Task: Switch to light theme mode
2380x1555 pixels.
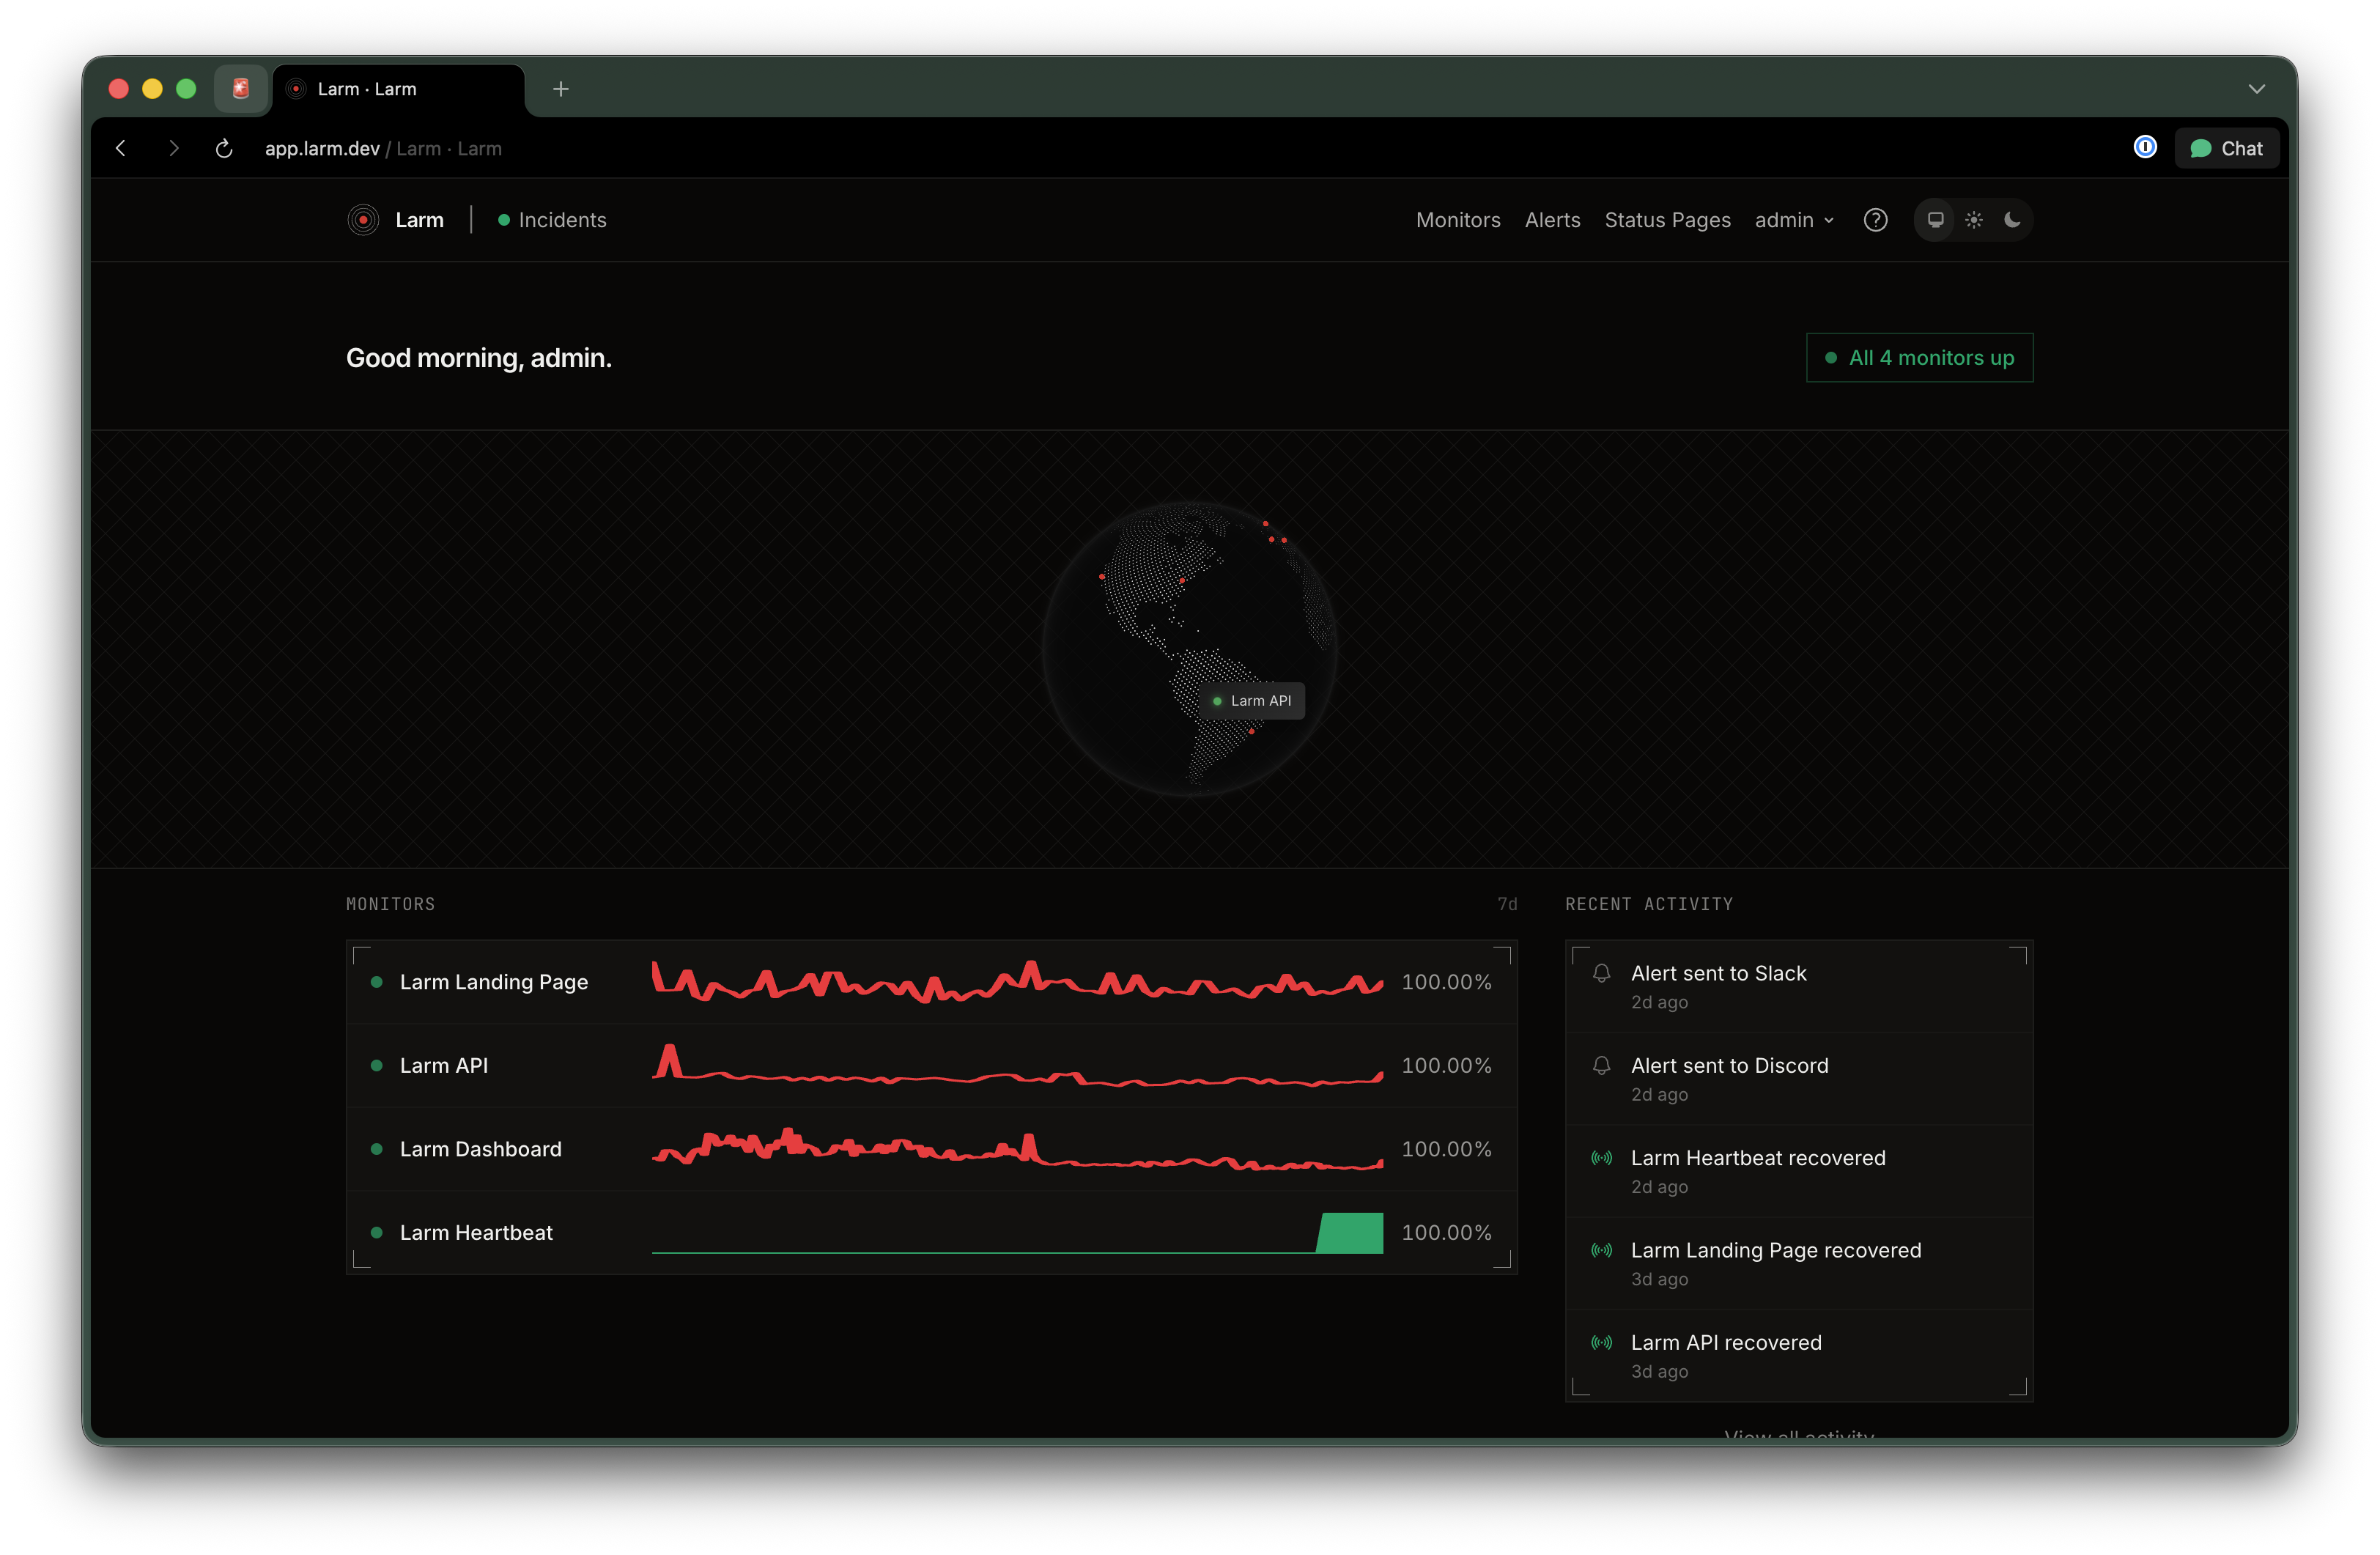Action: (1974, 220)
